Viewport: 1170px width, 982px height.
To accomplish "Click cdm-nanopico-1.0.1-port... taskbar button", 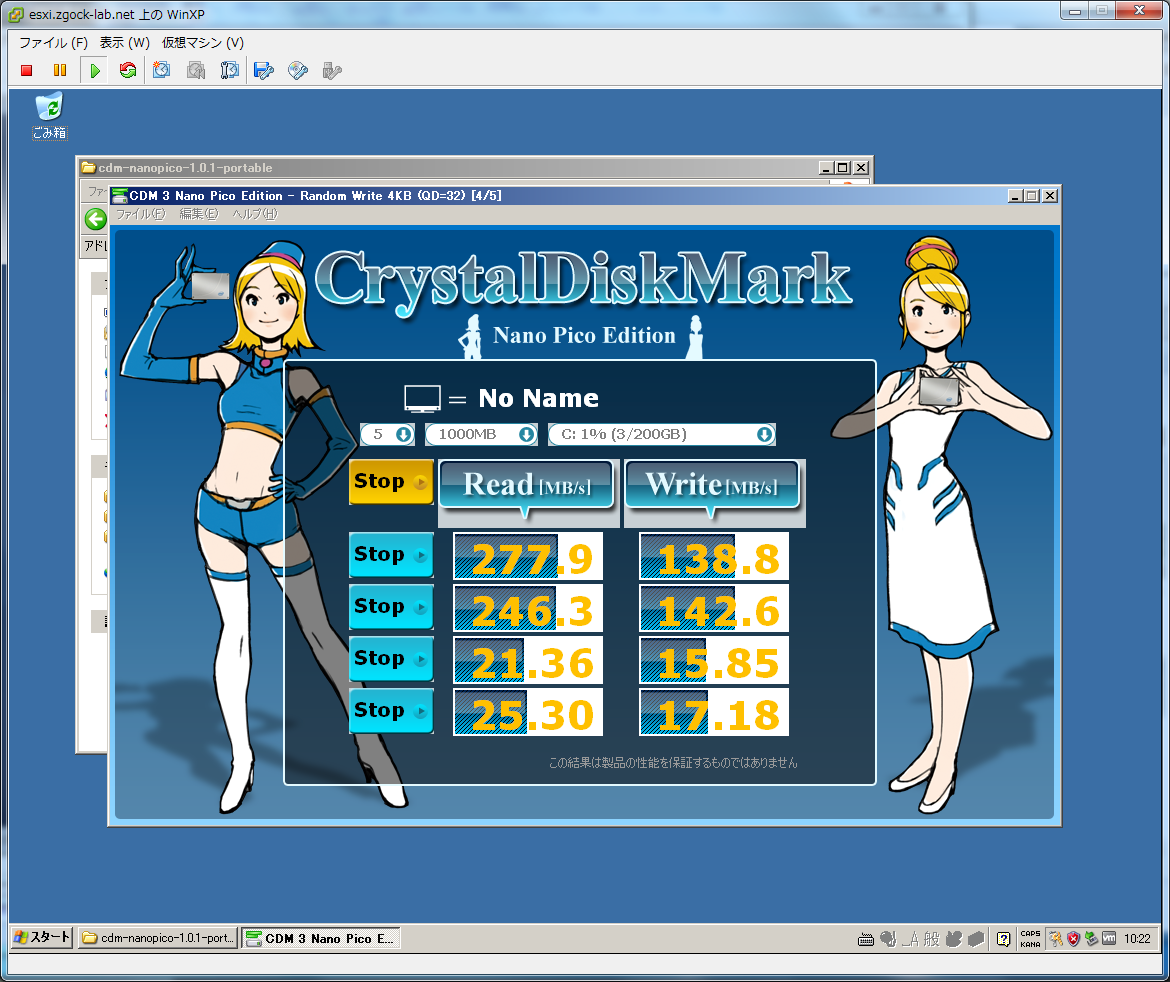I will pyautogui.click(x=158, y=938).
